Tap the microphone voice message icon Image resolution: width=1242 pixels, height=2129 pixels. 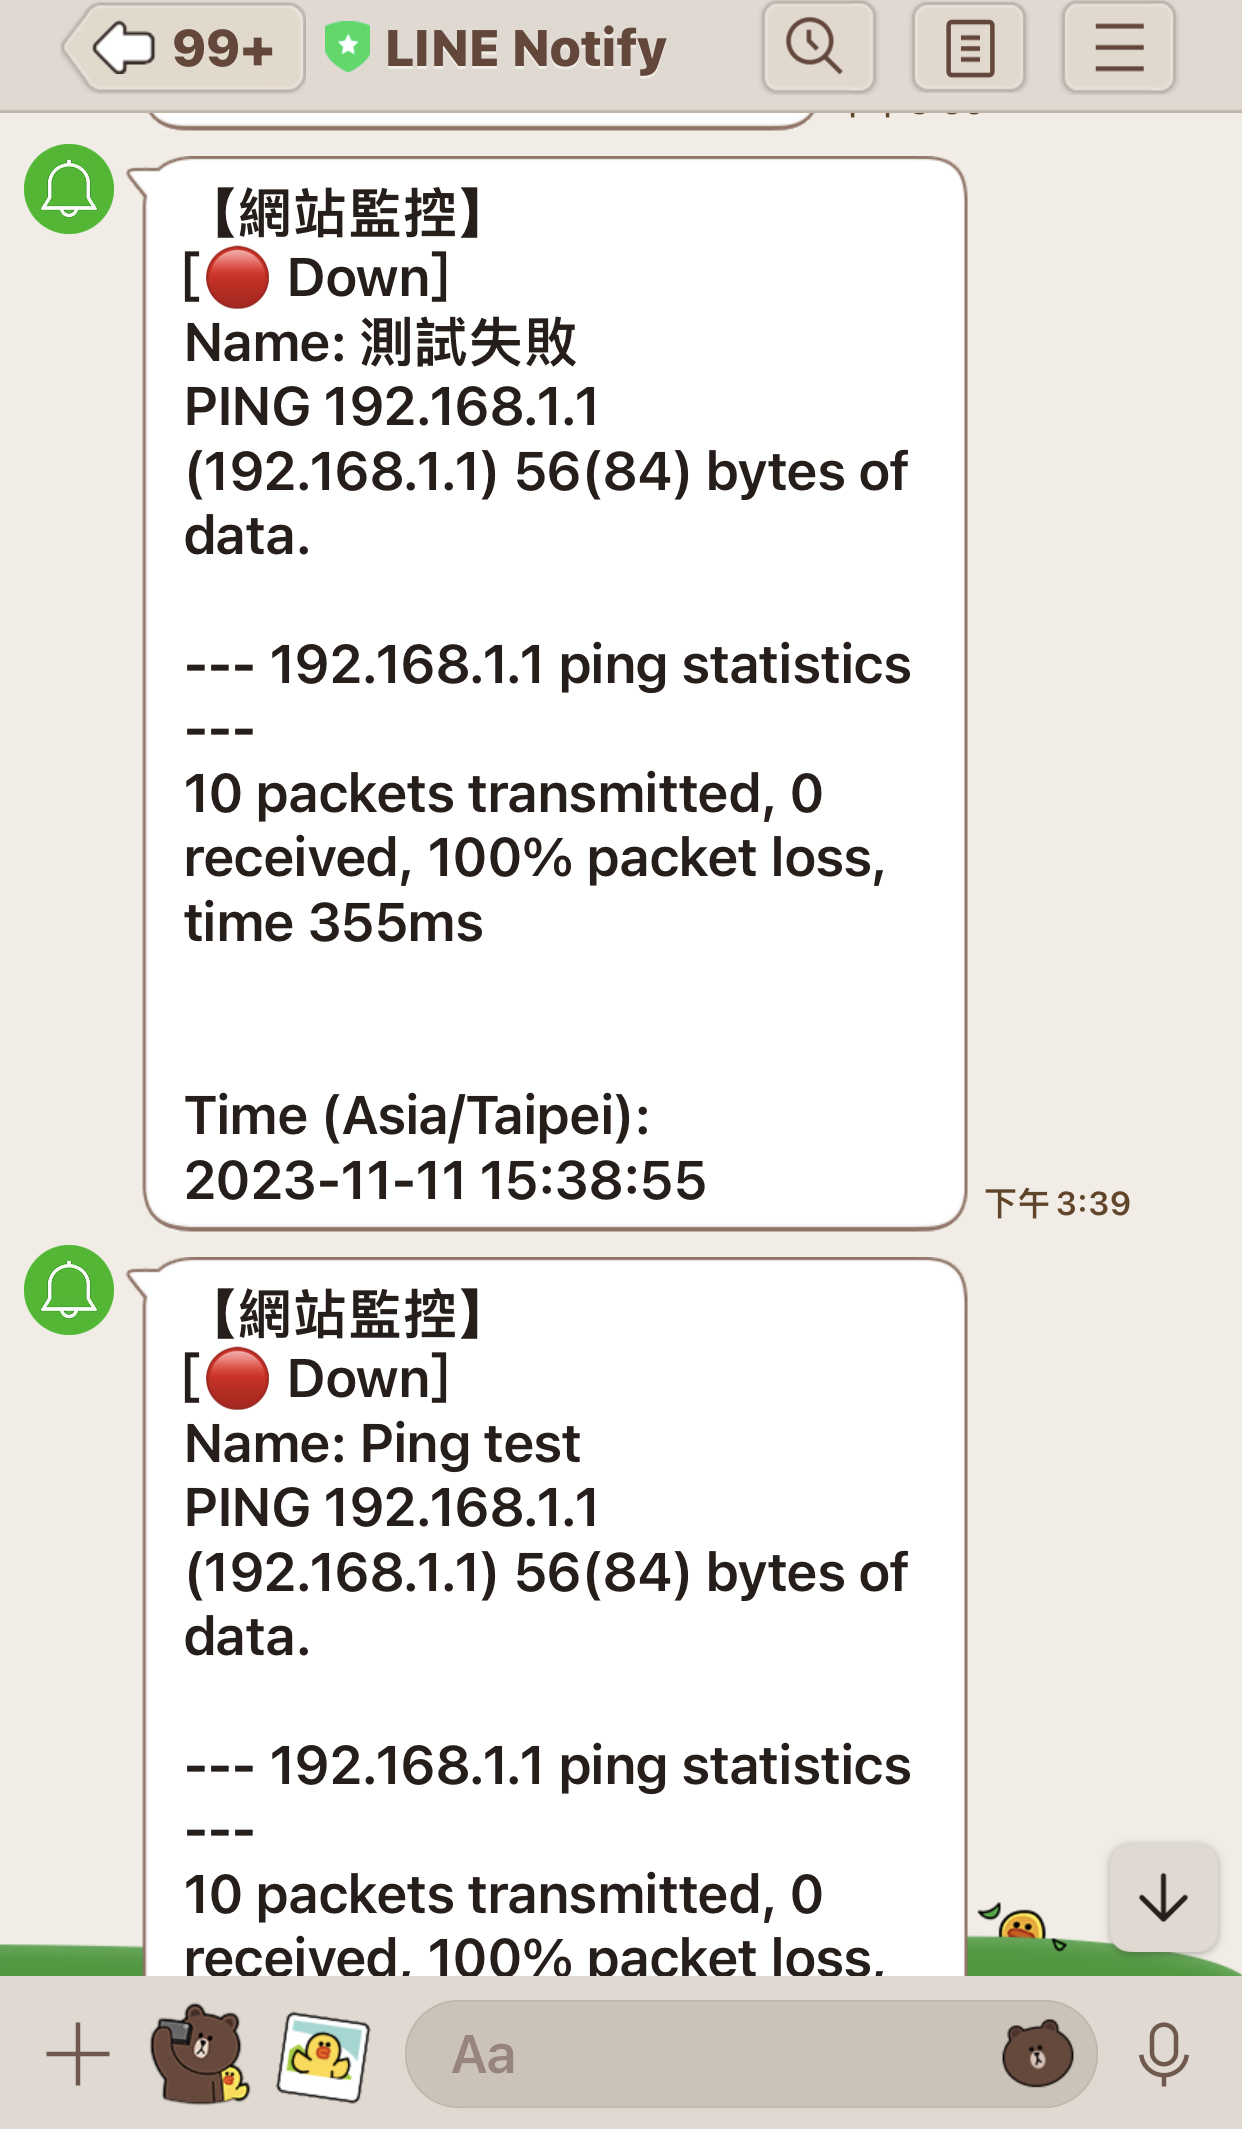[x=1163, y=2054]
